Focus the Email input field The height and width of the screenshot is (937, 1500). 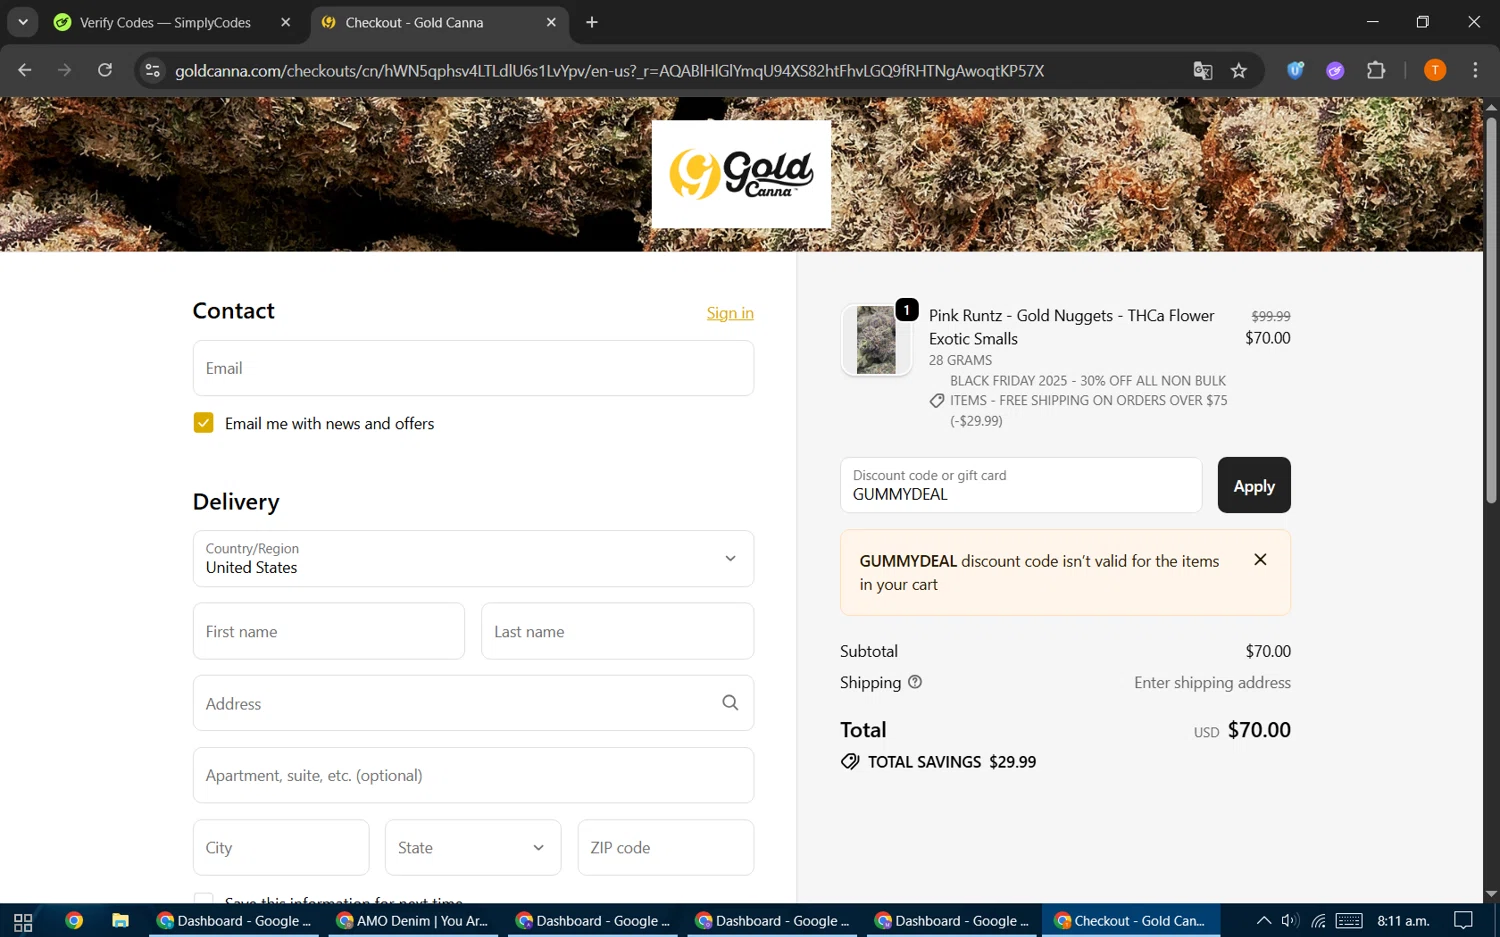pyautogui.click(x=473, y=368)
